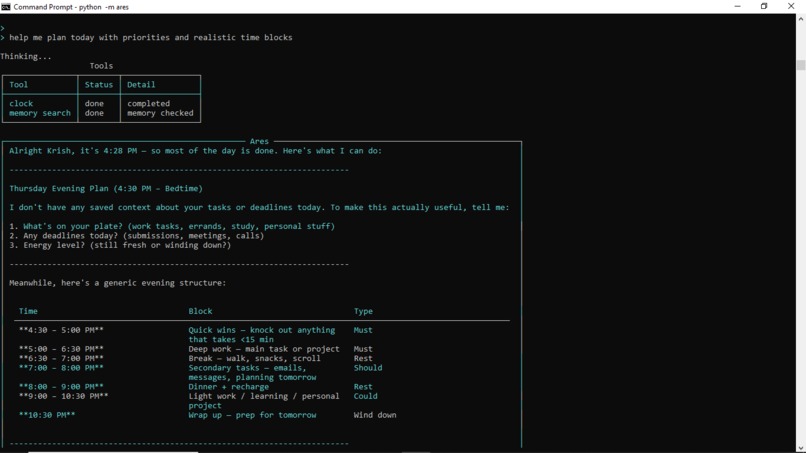Click question 2 'Any deadlines today?'
The height and width of the screenshot is (453, 806).
(x=136, y=236)
